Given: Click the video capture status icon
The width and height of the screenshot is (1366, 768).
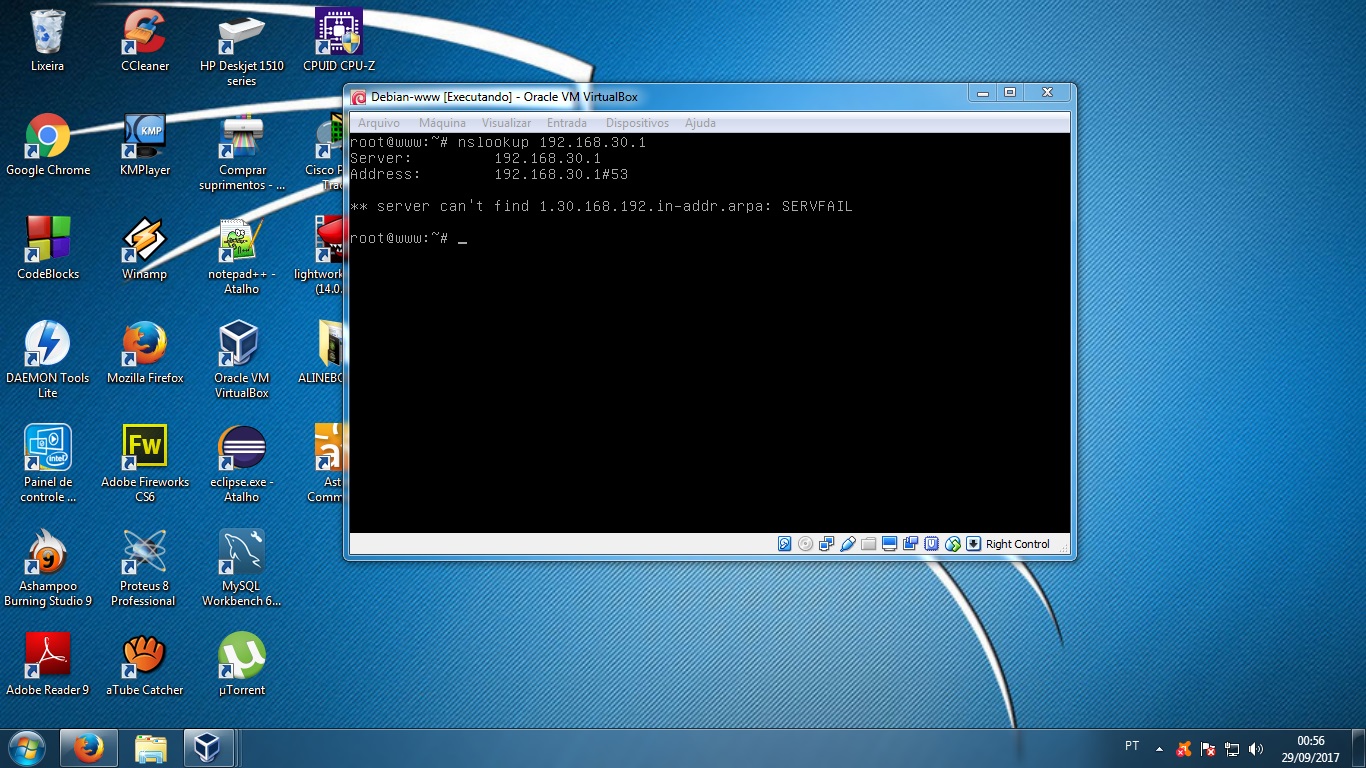Looking at the screenshot, I should pyautogui.click(x=911, y=544).
